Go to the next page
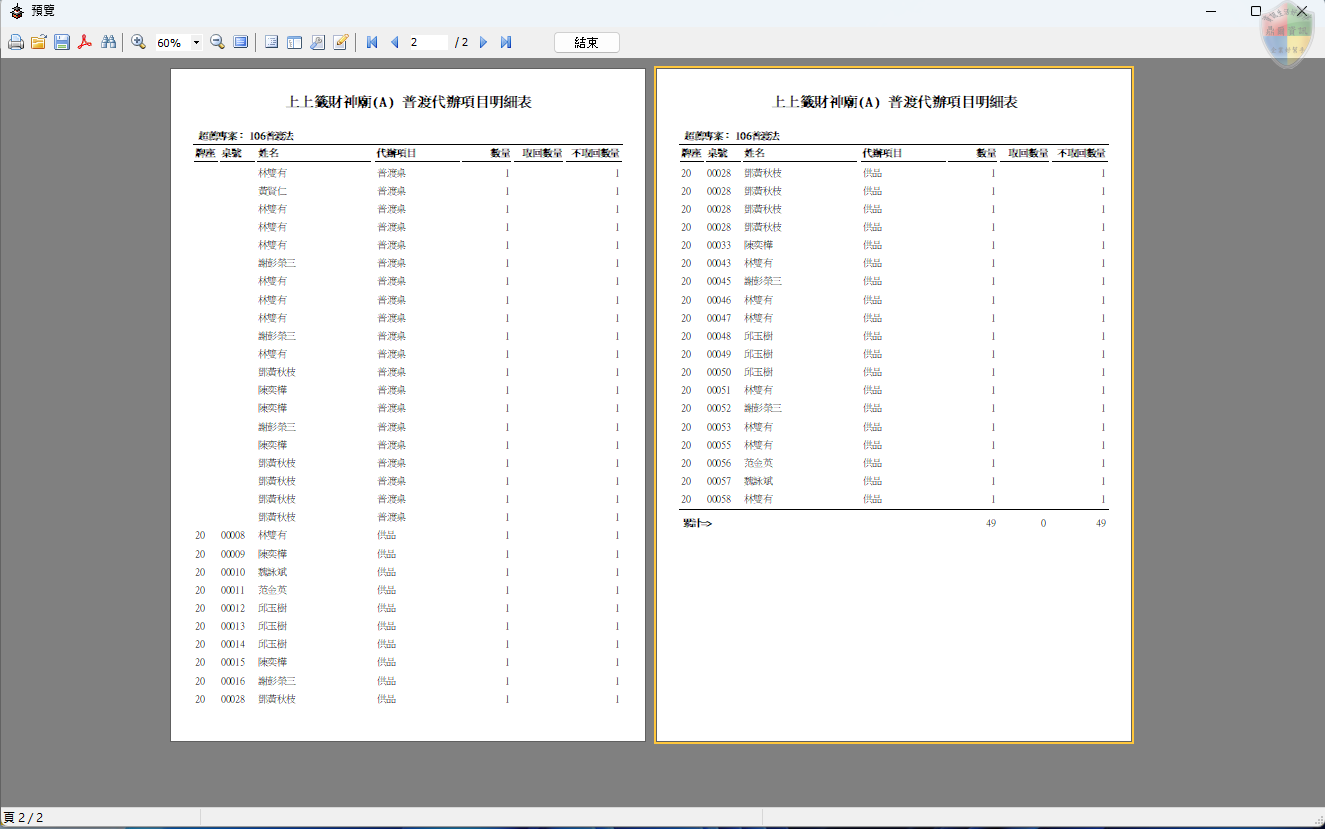The width and height of the screenshot is (1325, 829). [x=483, y=43]
